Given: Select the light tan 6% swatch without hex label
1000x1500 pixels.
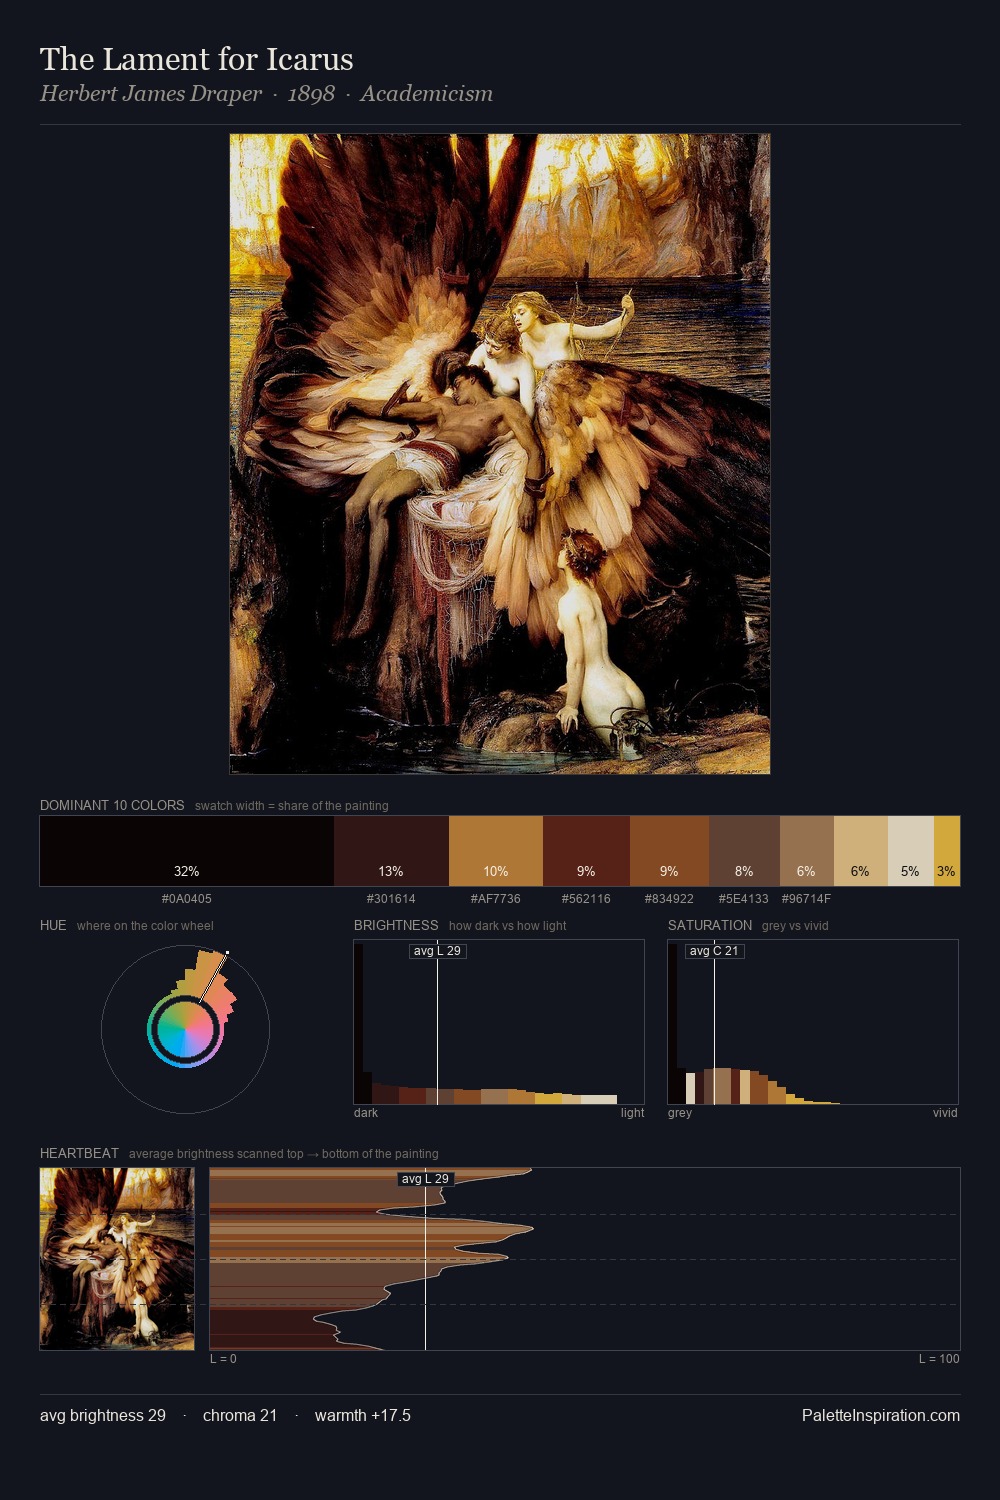Looking at the screenshot, I should pyautogui.click(x=860, y=851).
